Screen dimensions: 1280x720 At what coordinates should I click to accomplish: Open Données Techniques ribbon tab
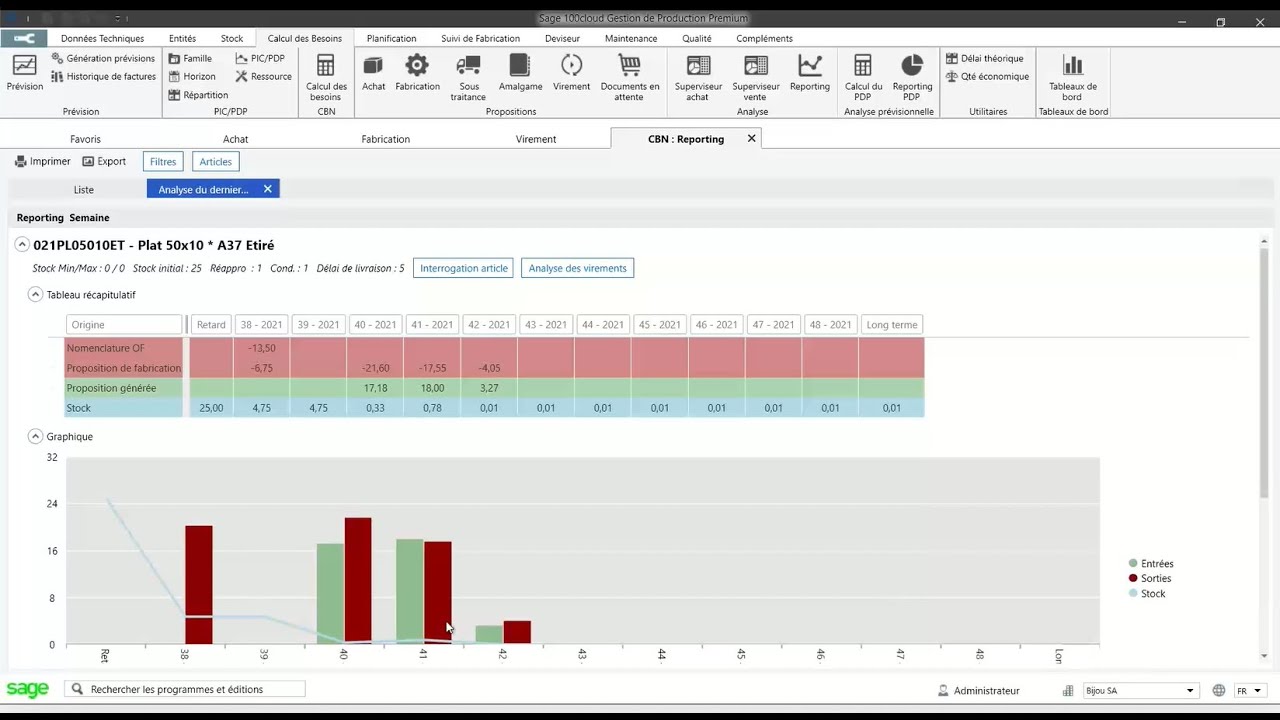[x=102, y=38]
